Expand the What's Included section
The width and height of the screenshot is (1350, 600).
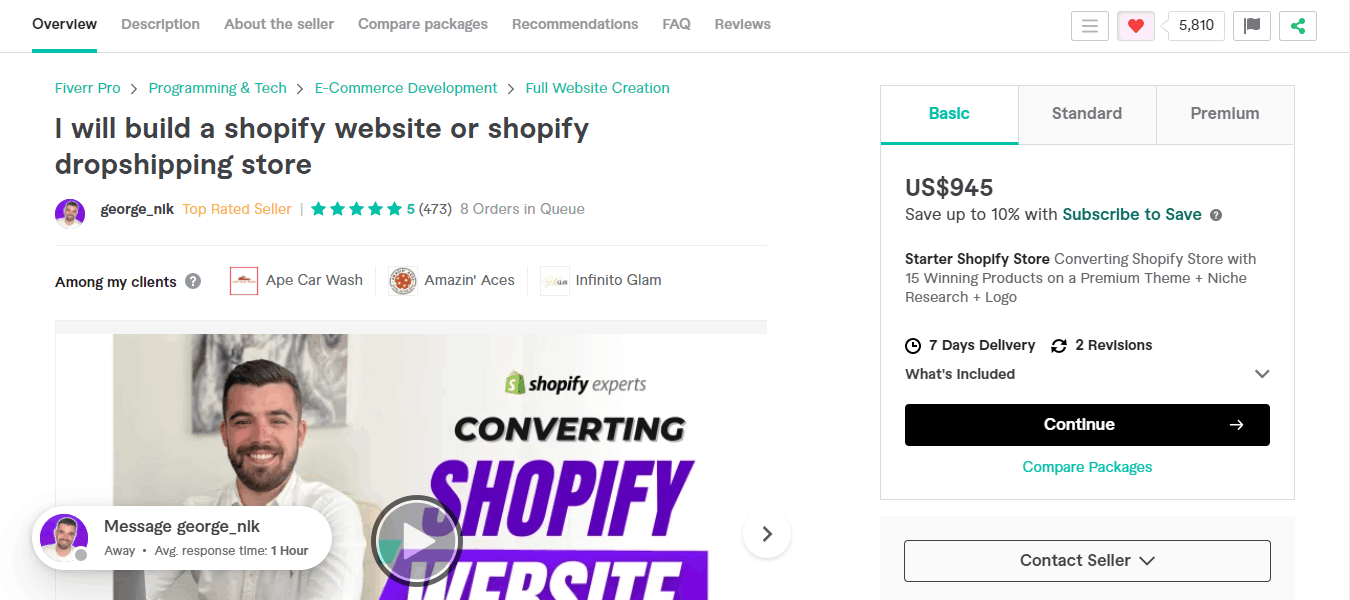click(1262, 373)
